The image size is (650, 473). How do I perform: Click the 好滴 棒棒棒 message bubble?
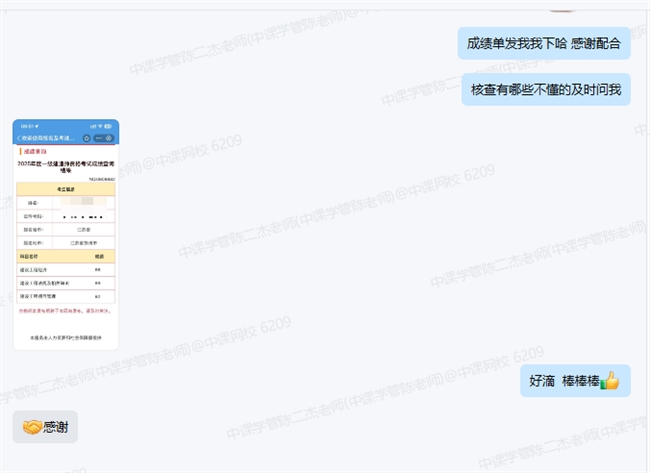pyautogui.click(x=575, y=381)
